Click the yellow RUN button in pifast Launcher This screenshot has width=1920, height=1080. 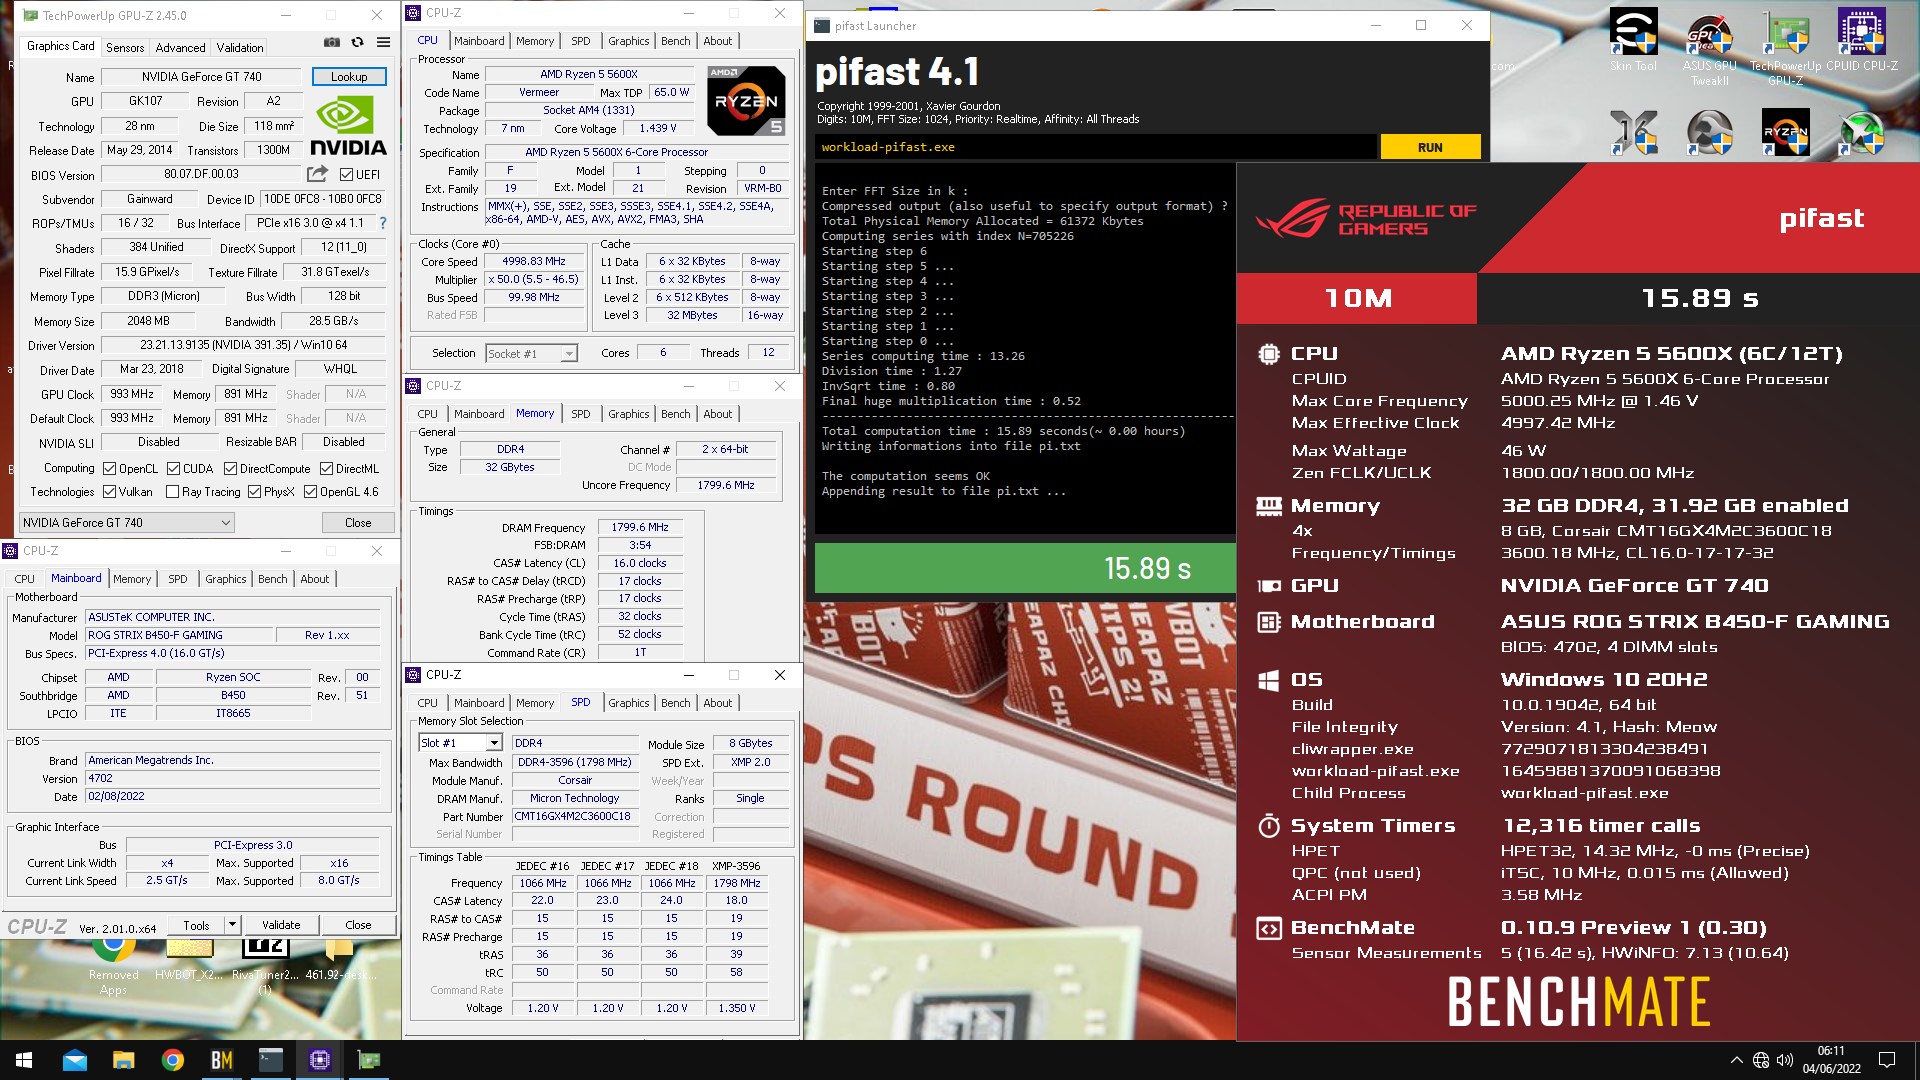[1430, 147]
